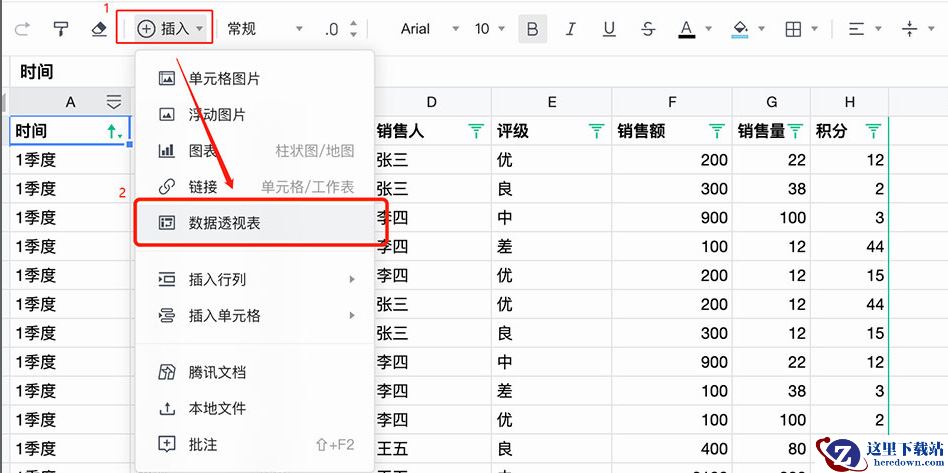Image resolution: width=948 pixels, height=473 pixels.
Task: Open the font size 10 dropdown
Action: pos(489,29)
